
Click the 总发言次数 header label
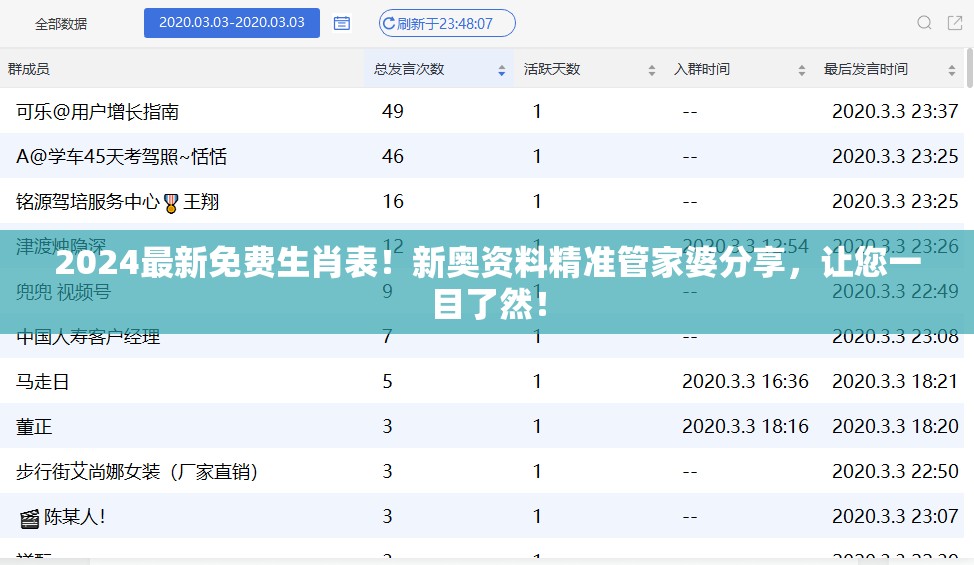pos(409,69)
